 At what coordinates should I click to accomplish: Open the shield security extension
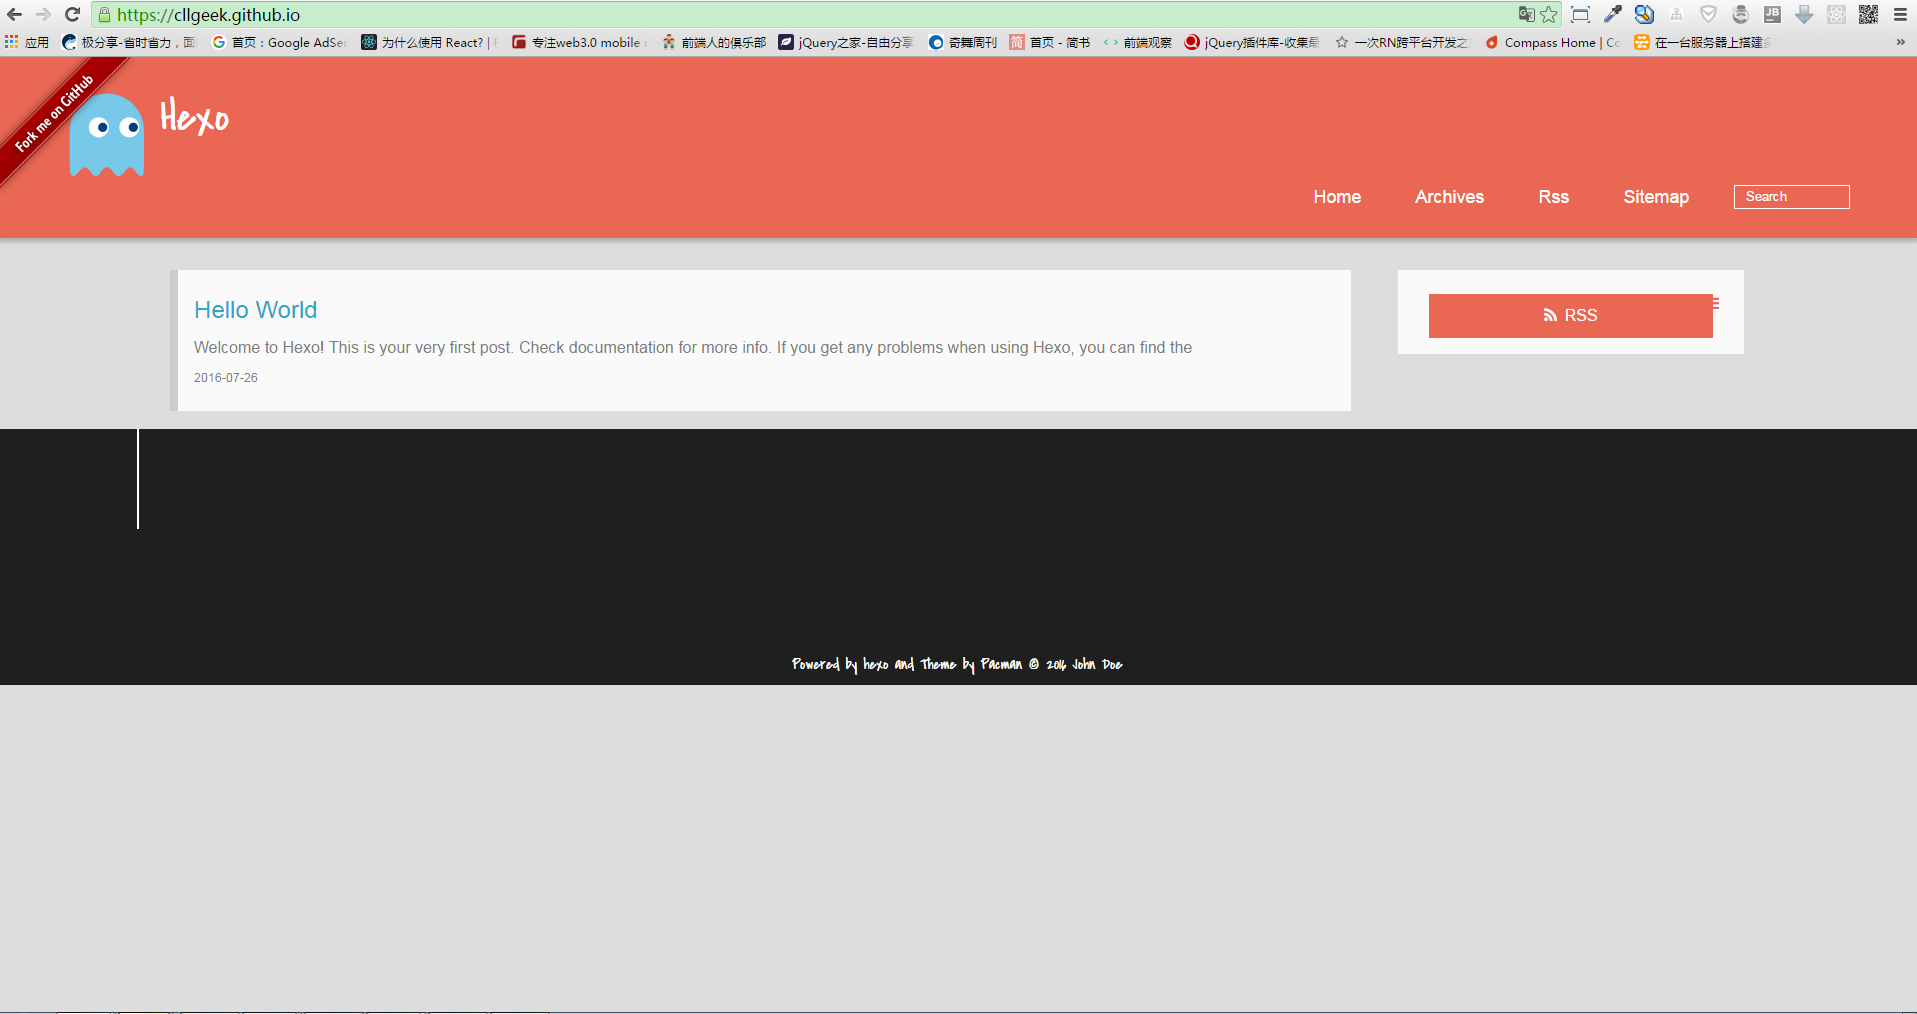click(1709, 15)
